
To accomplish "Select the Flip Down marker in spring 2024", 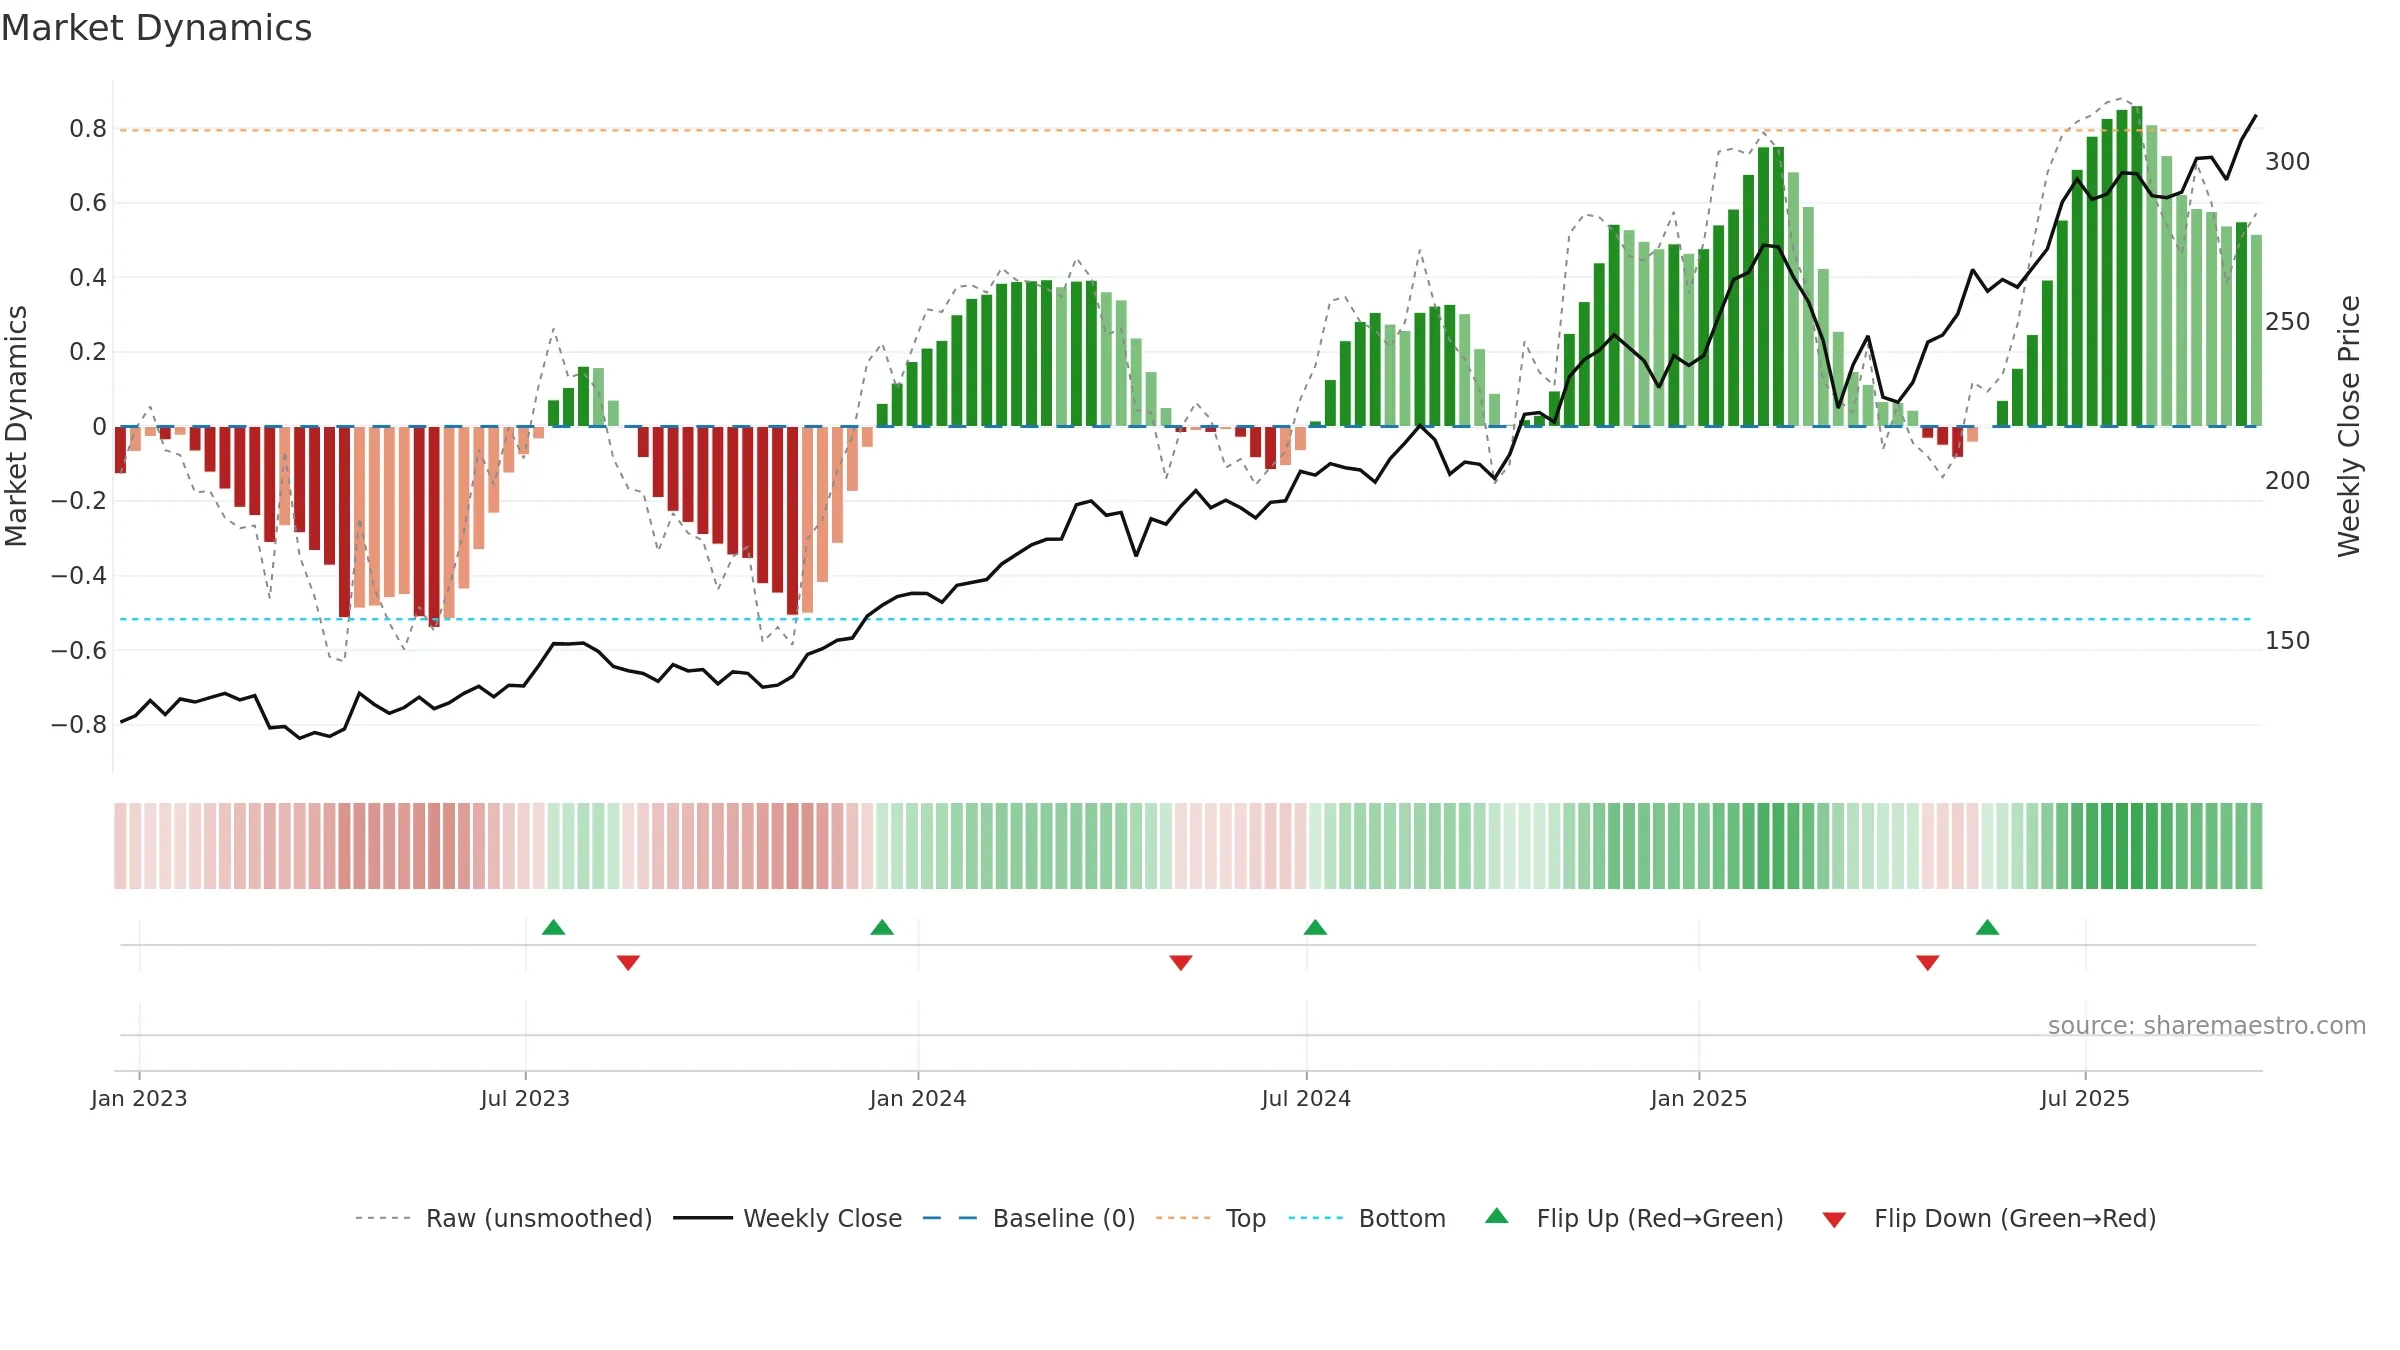I will (1181, 963).
